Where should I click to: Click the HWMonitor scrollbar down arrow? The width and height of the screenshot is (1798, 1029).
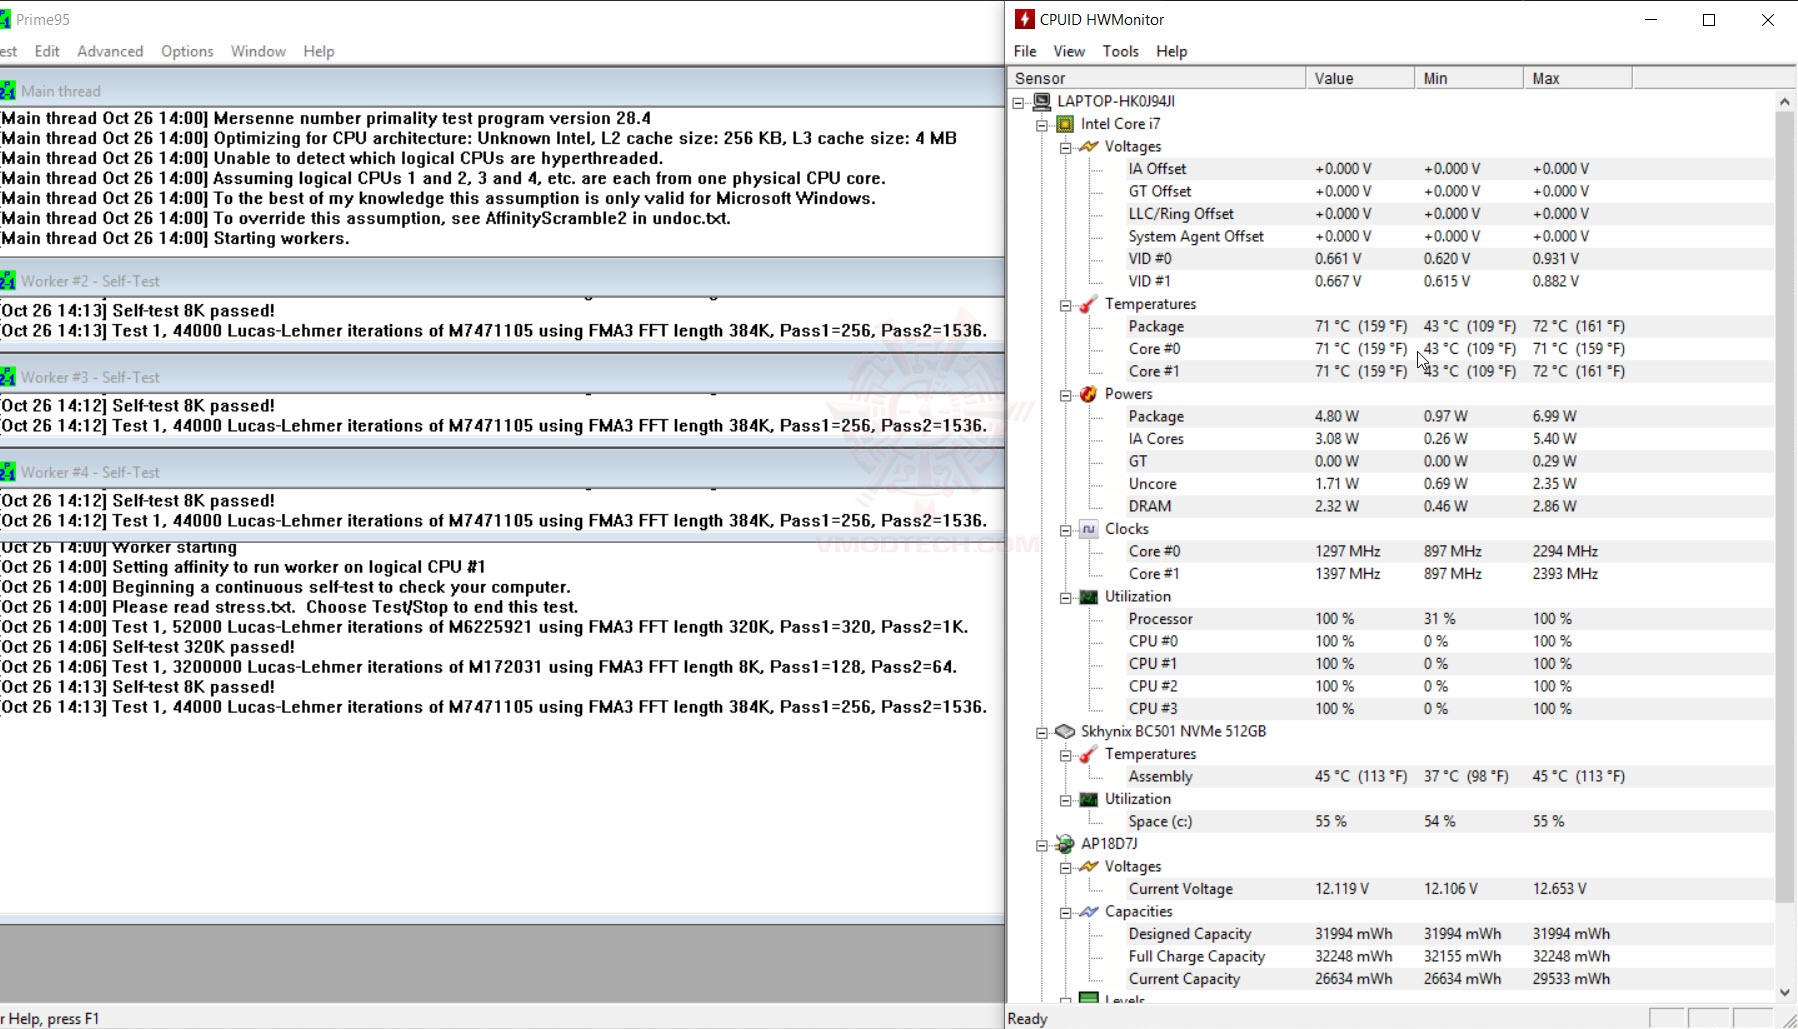(1785, 992)
